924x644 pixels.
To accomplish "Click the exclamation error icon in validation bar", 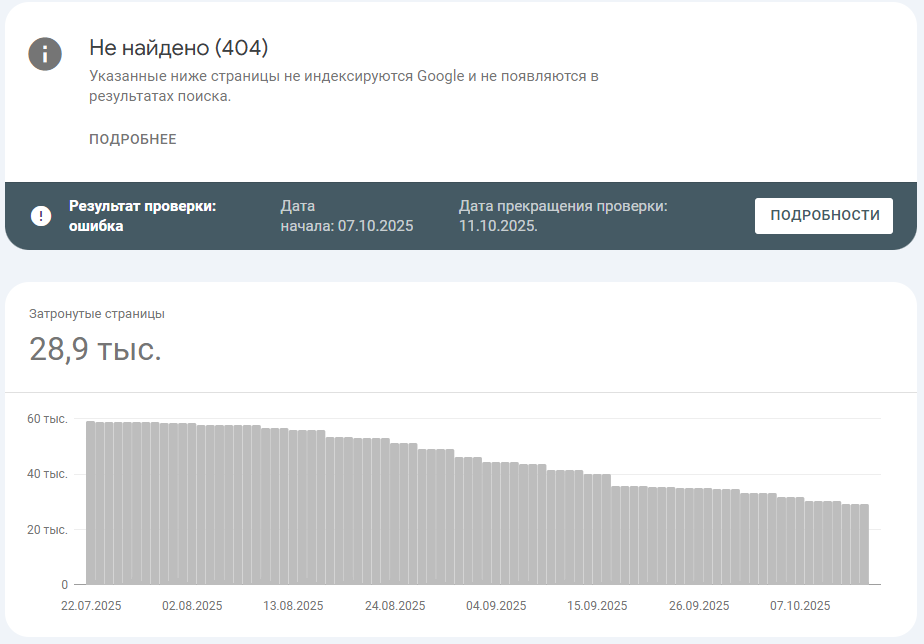I will [41, 216].
